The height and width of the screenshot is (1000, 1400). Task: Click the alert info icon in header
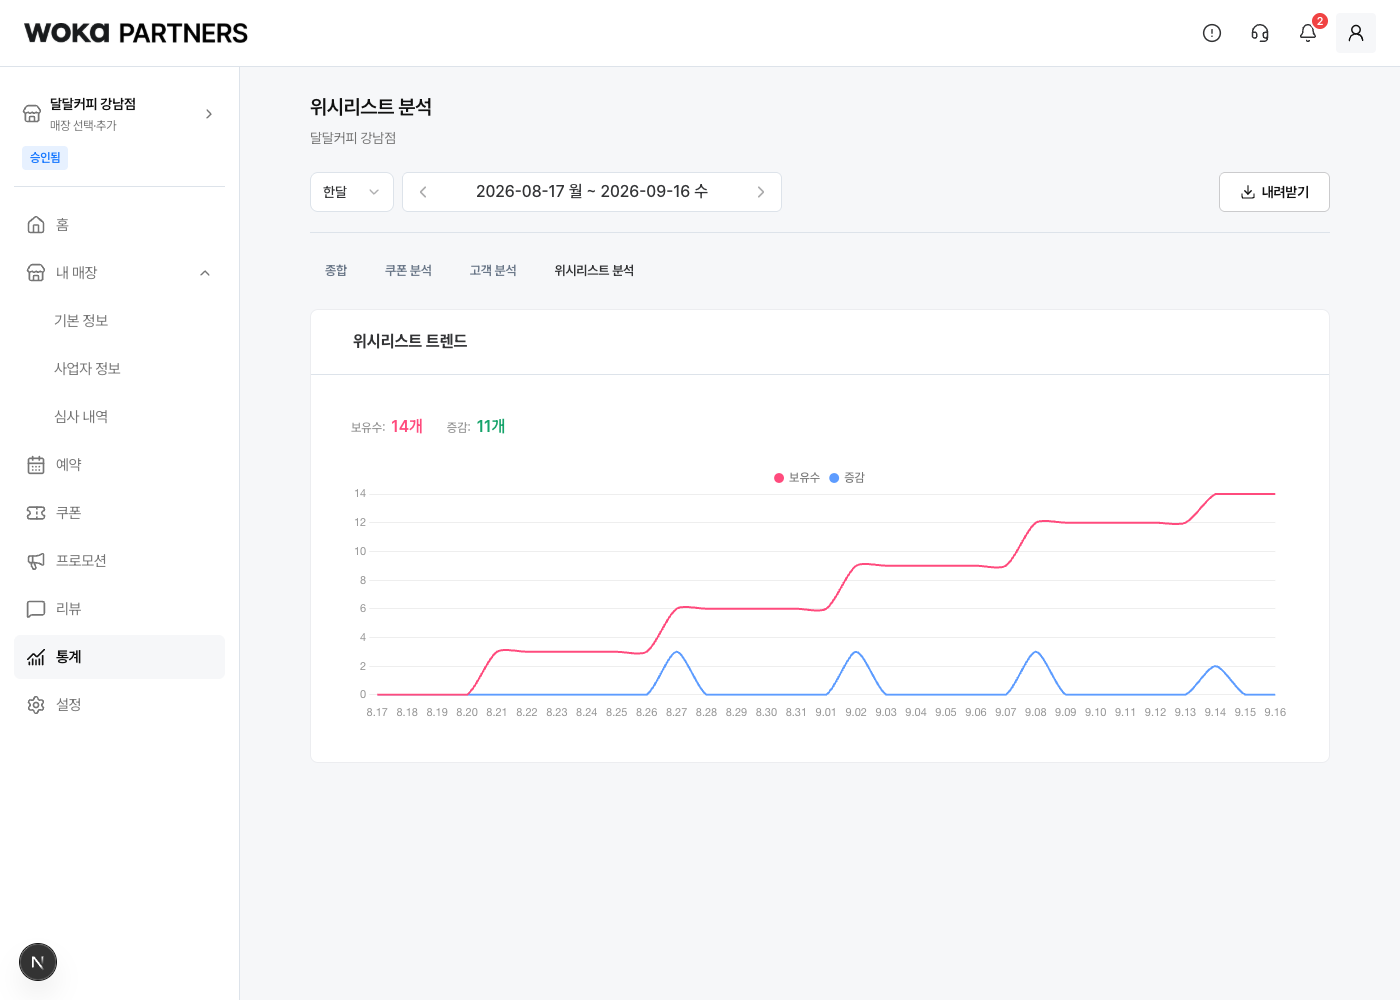pyautogui.click(x=1212, y=33)
